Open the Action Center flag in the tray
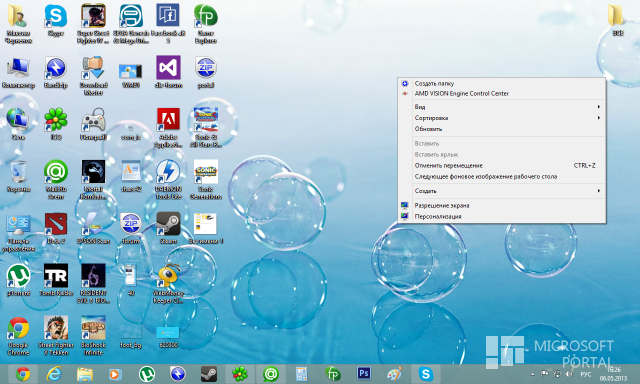Screen dimensions: 640x384 tap(544, 374)
